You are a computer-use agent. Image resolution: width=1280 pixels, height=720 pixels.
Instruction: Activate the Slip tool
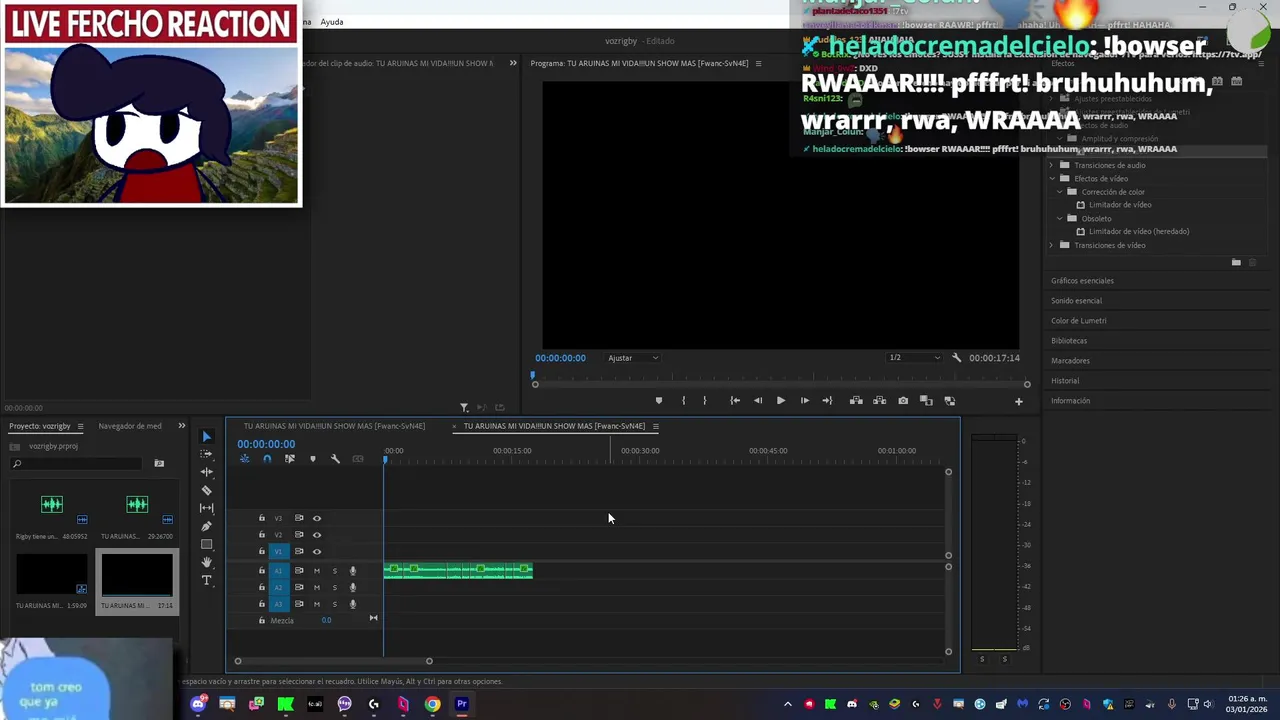click(207, 508)
